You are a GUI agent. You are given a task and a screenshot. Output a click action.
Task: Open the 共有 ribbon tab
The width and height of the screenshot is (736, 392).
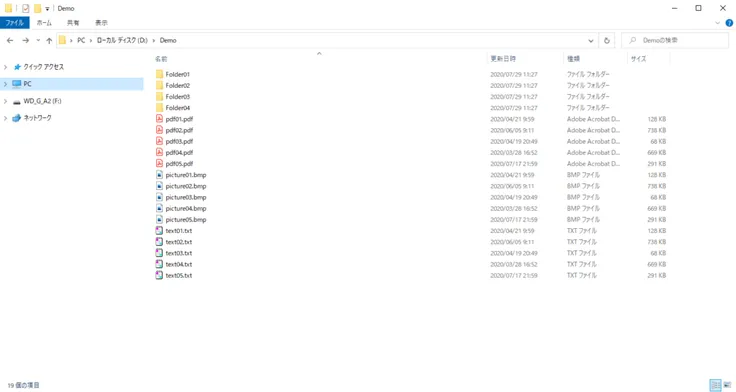[x=73, y=23]
